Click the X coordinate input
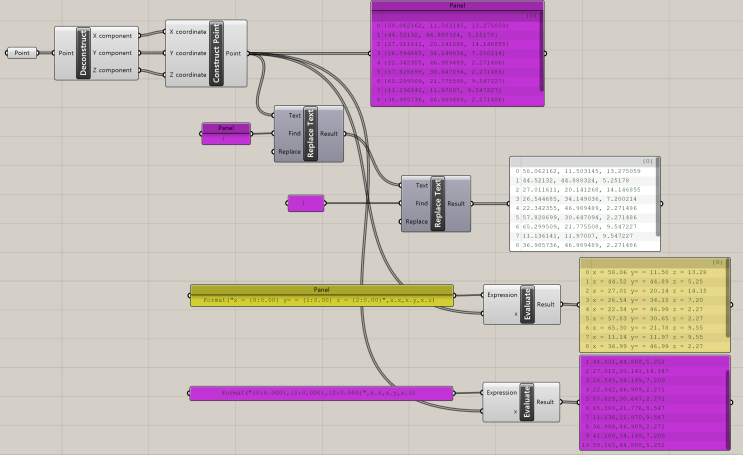743x455 pixels. coord(188,32)
